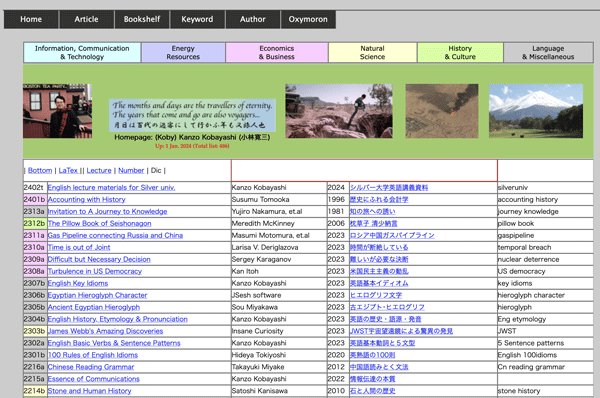Open 100 Rules of English Idioms
Image resolution: width=600 pixels, height=398 pixels.
93,355
